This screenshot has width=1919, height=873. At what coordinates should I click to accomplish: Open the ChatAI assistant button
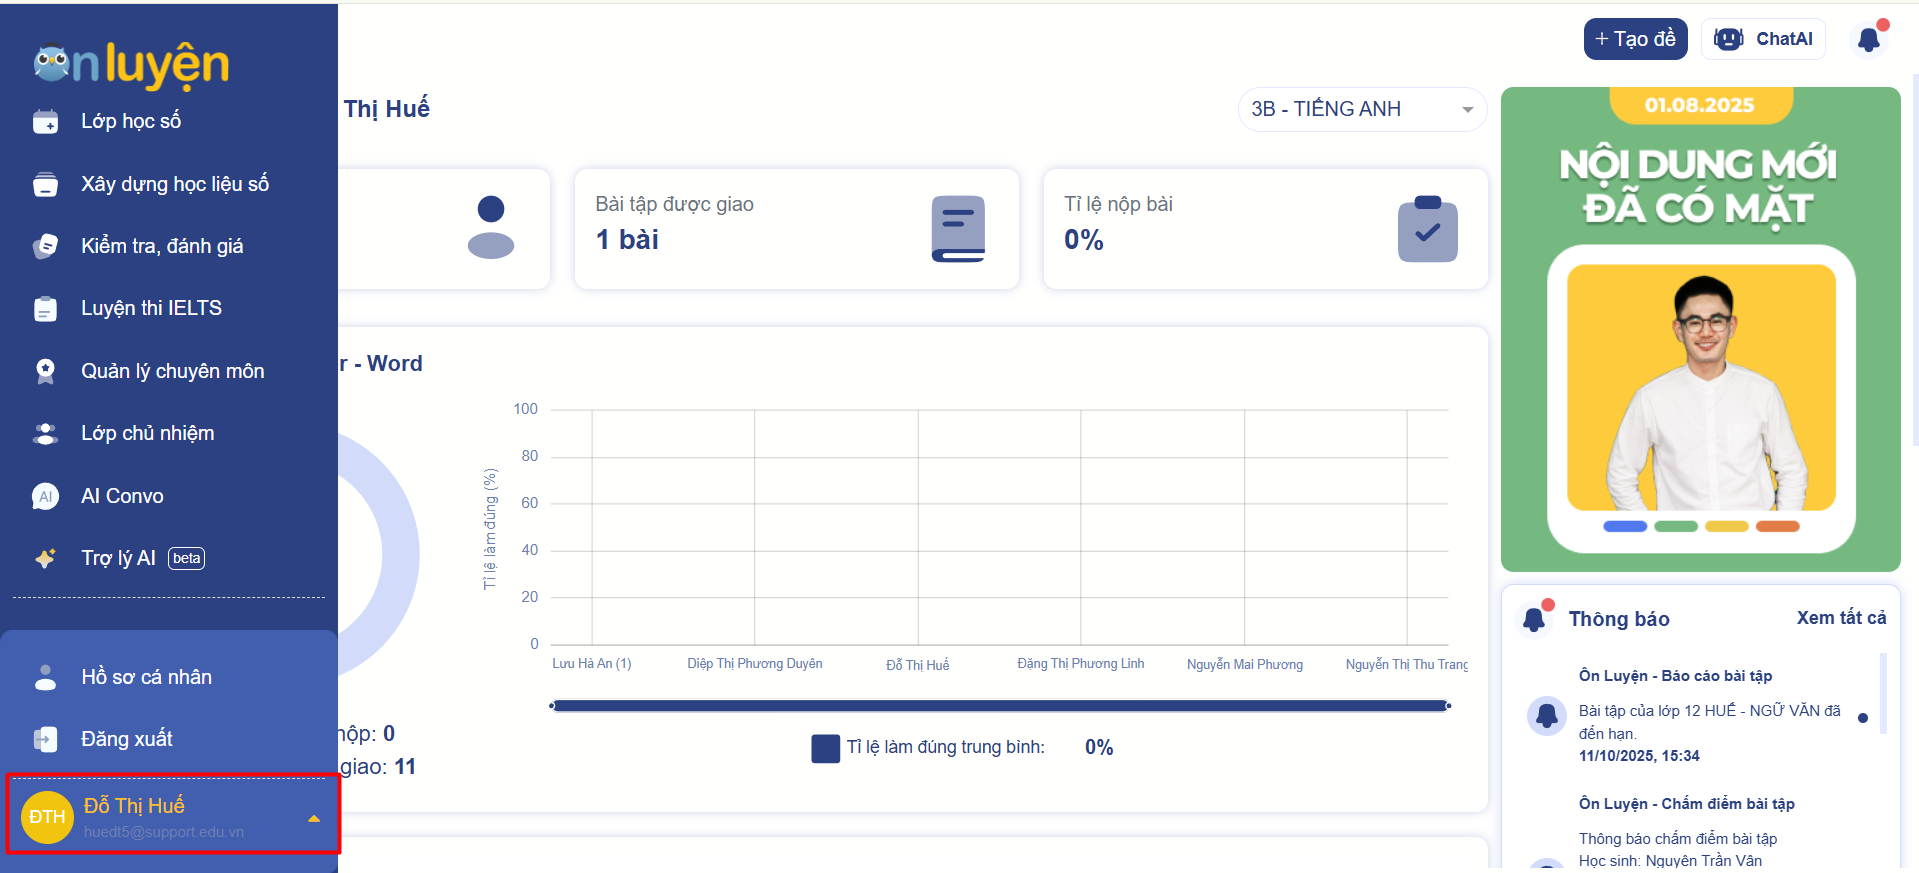[x=1763, y=39]
